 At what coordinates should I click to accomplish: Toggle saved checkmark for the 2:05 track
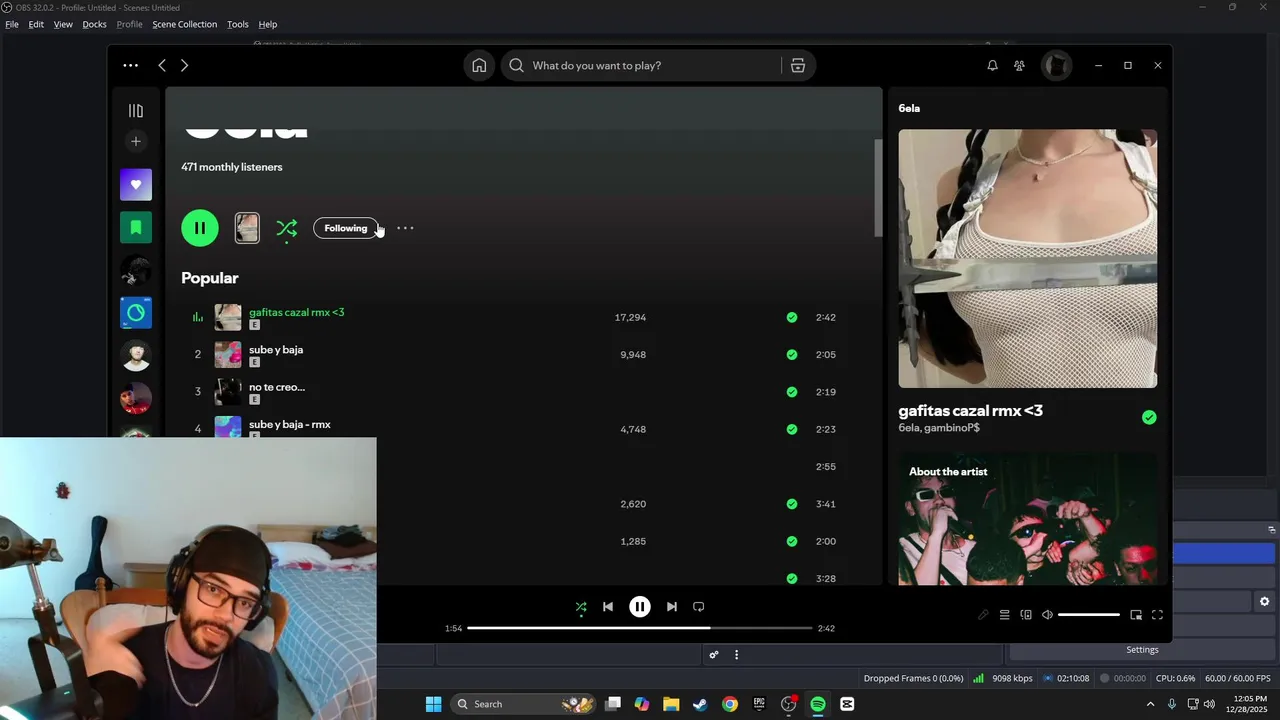792,354
